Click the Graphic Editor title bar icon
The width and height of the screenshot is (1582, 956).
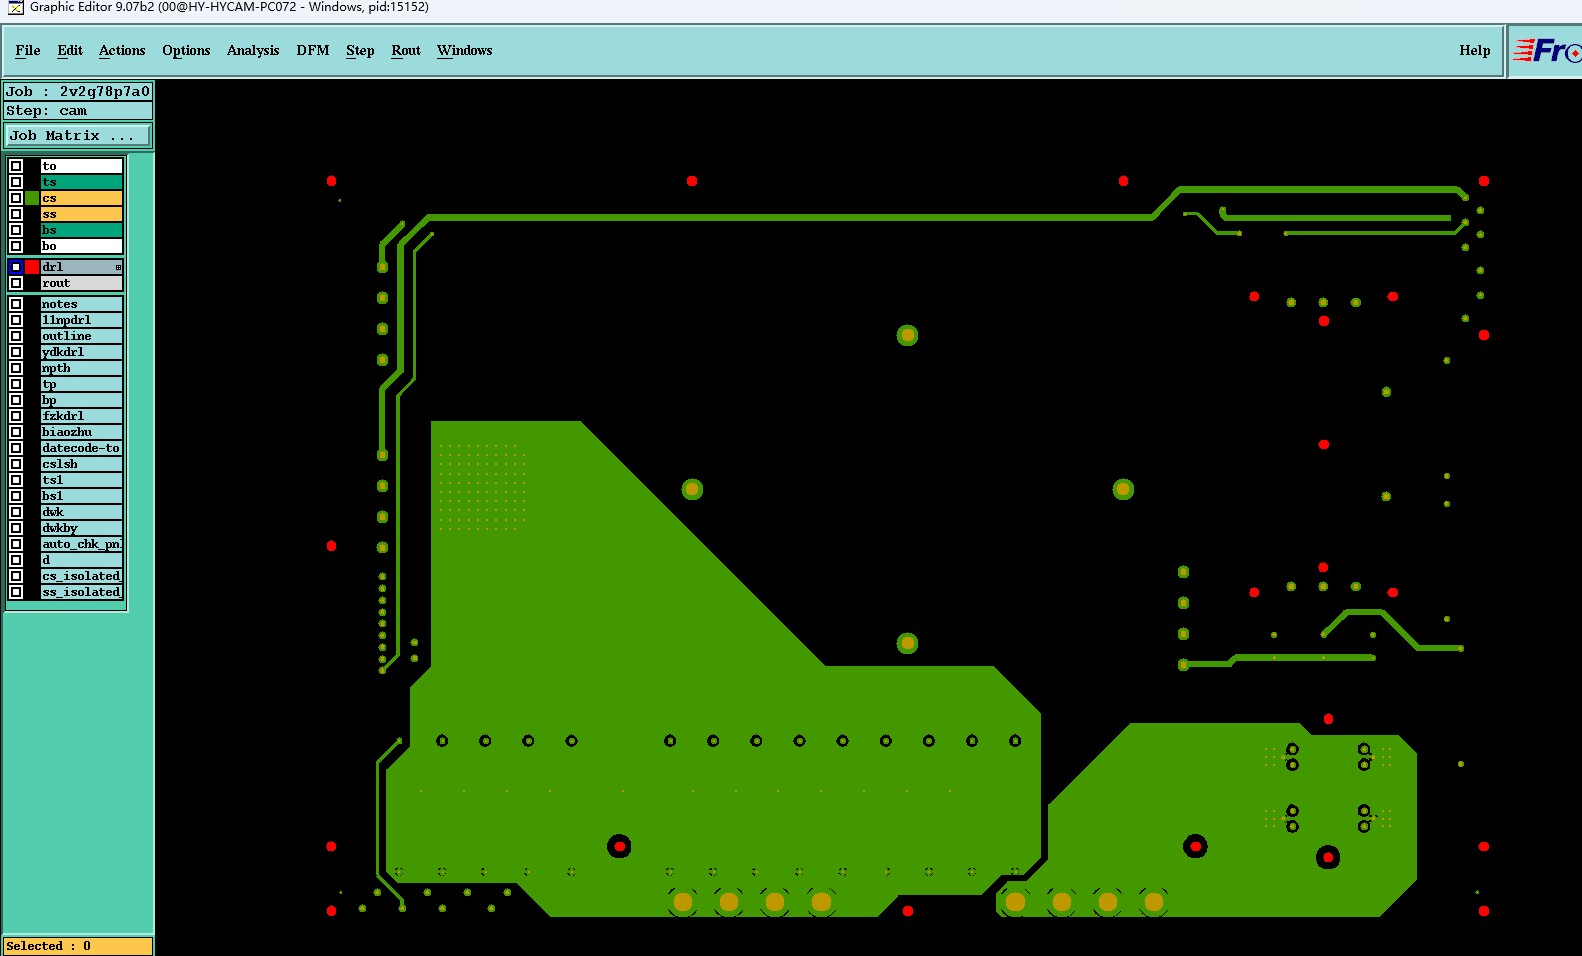pos(16,8)
